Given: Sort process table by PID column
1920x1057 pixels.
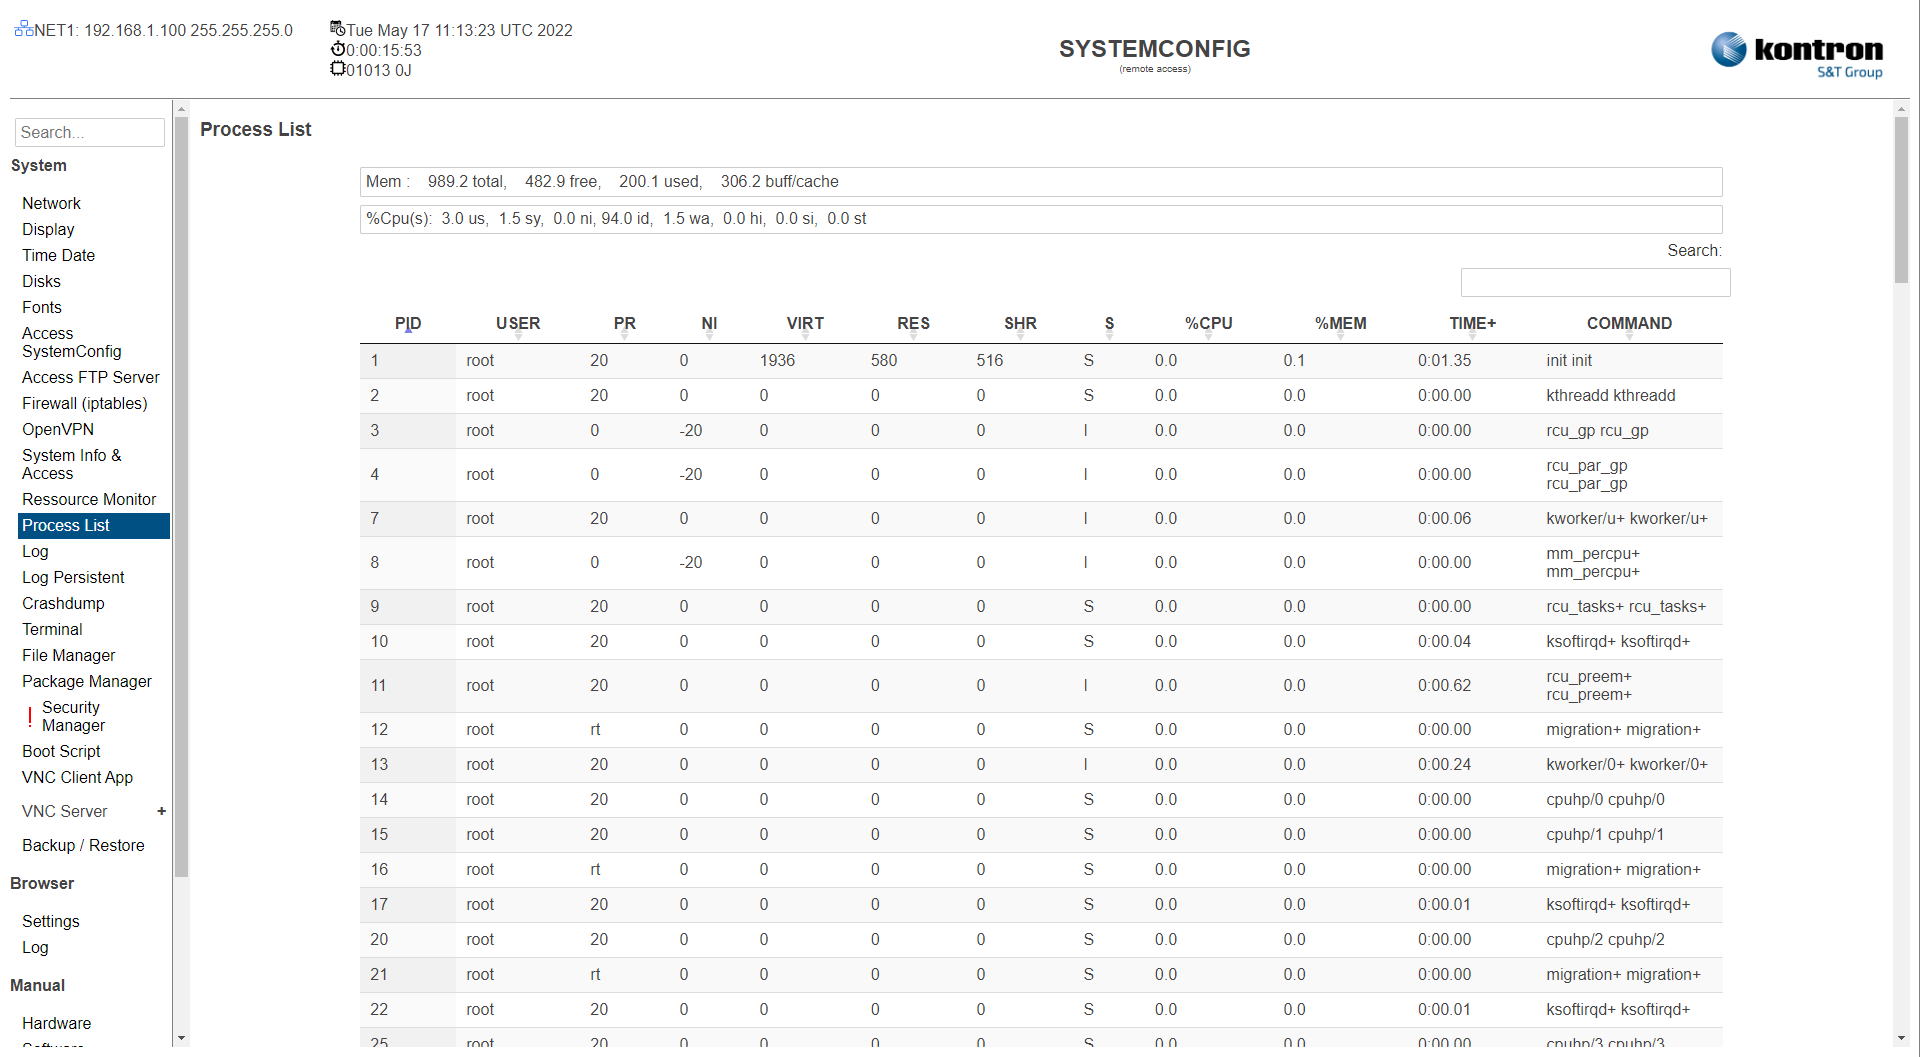Looking at the screenshot, I should pyautogui.click(x=408, y=323).
